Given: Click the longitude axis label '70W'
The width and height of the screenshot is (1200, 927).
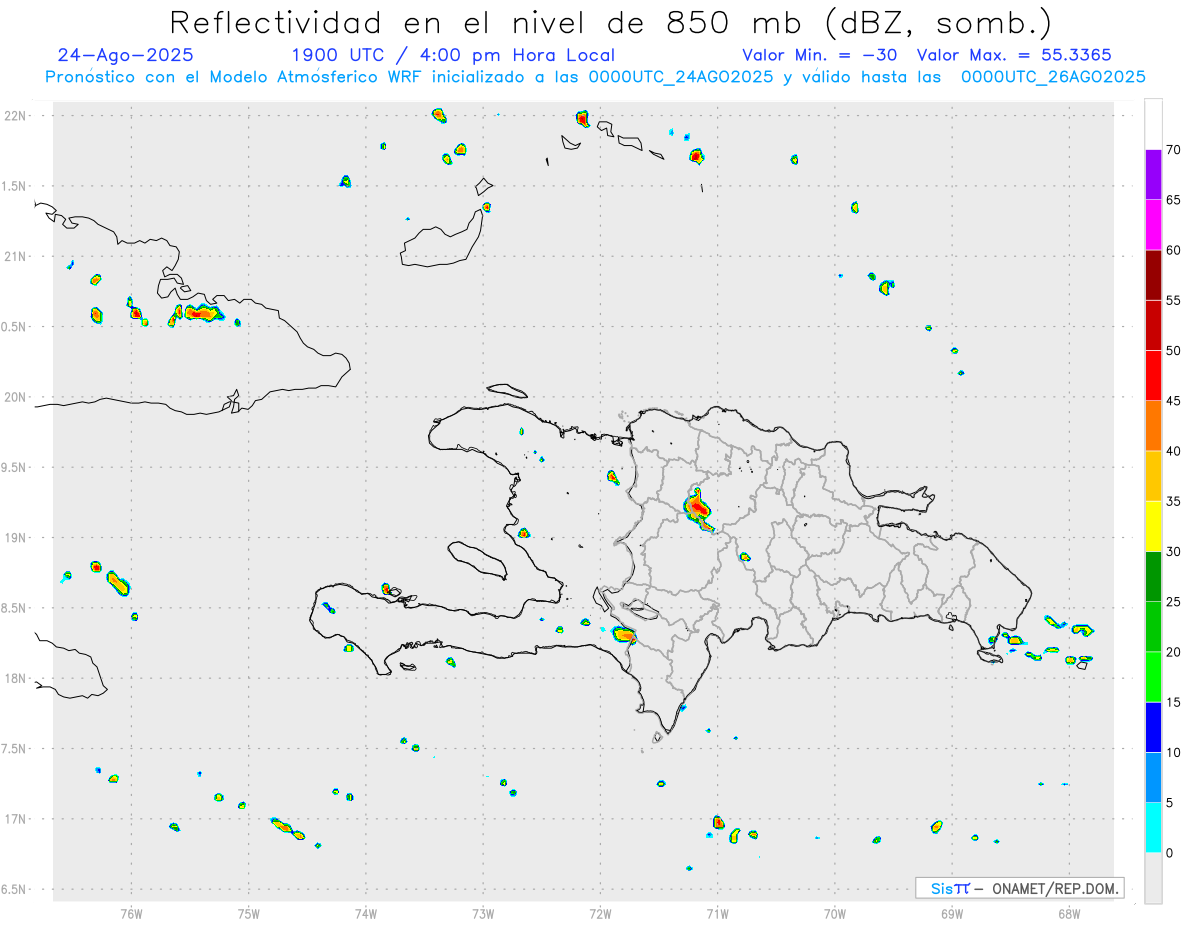Looking at the screenshot, I should [835, 913].
